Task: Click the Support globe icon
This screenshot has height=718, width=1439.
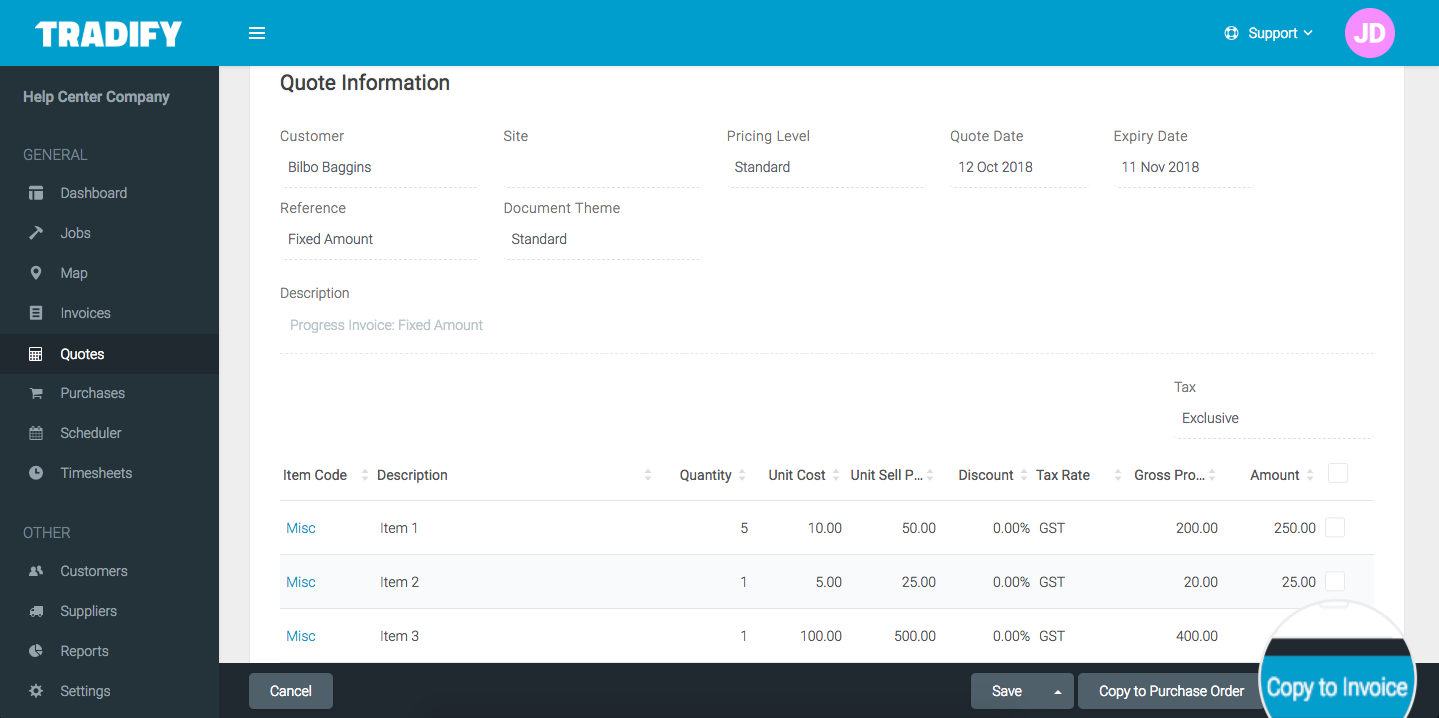Action: 1231,33
